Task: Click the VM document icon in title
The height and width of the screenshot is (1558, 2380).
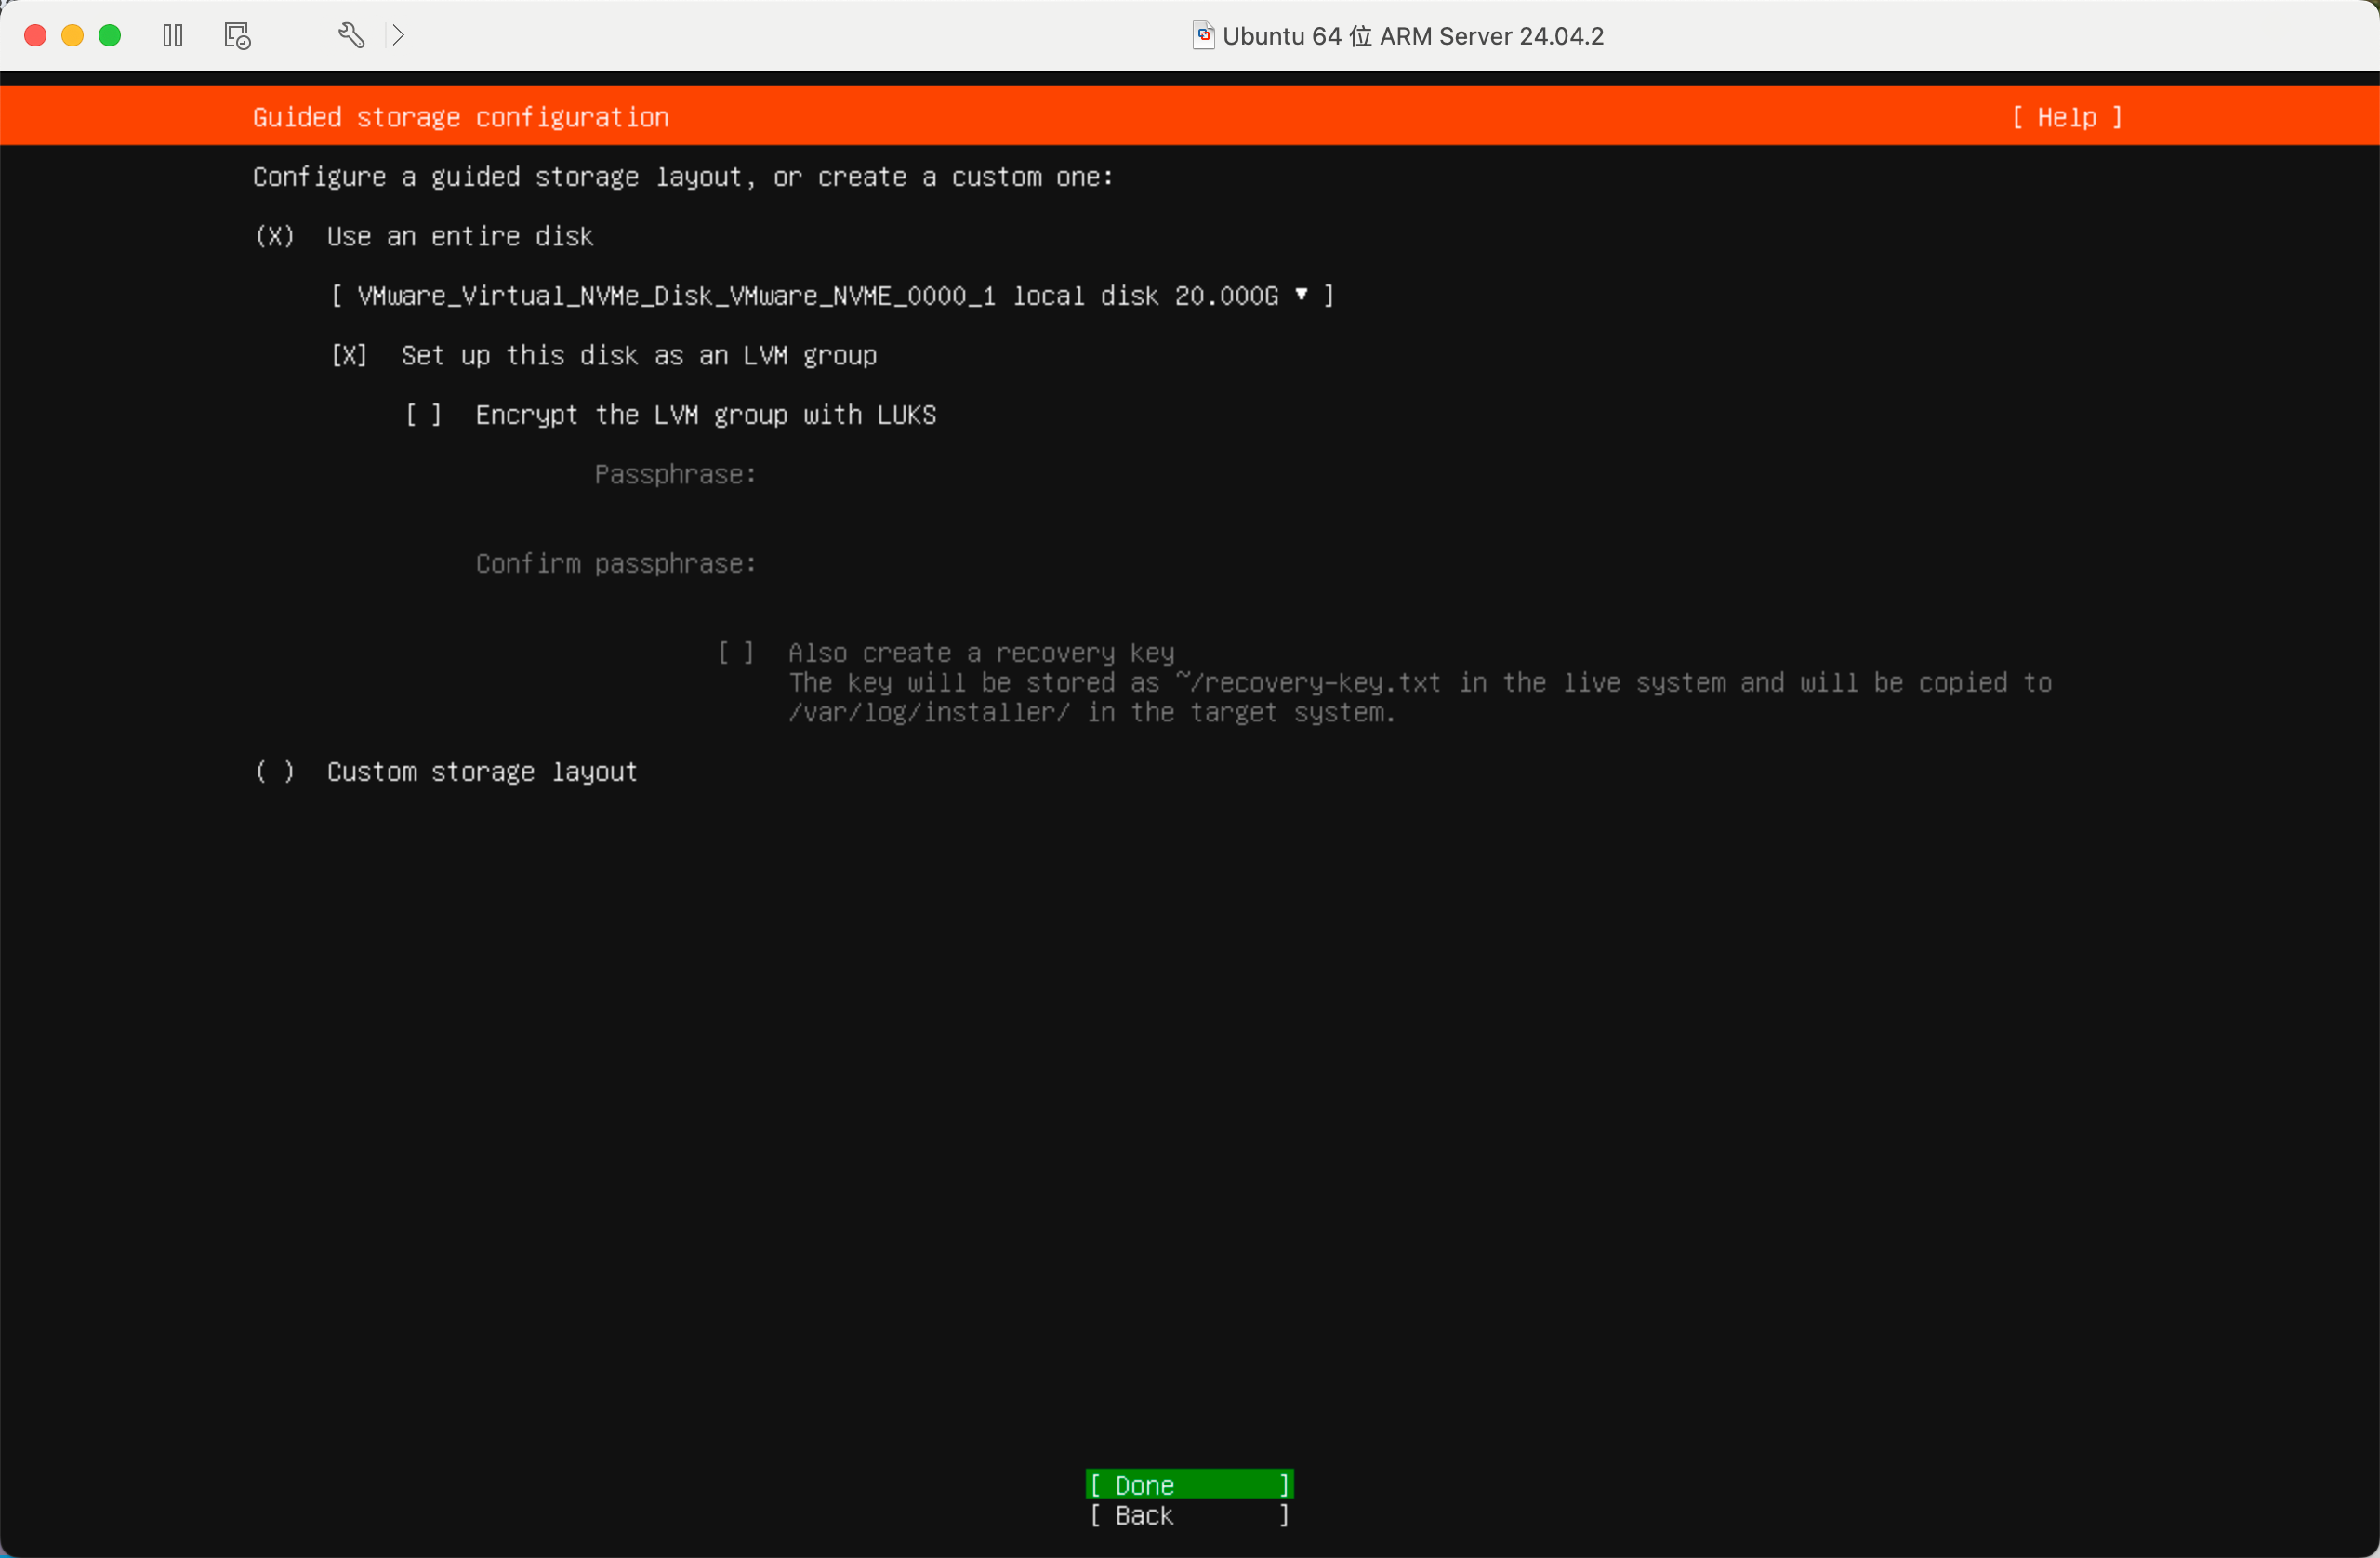Action: click(x=1203, y=36)
